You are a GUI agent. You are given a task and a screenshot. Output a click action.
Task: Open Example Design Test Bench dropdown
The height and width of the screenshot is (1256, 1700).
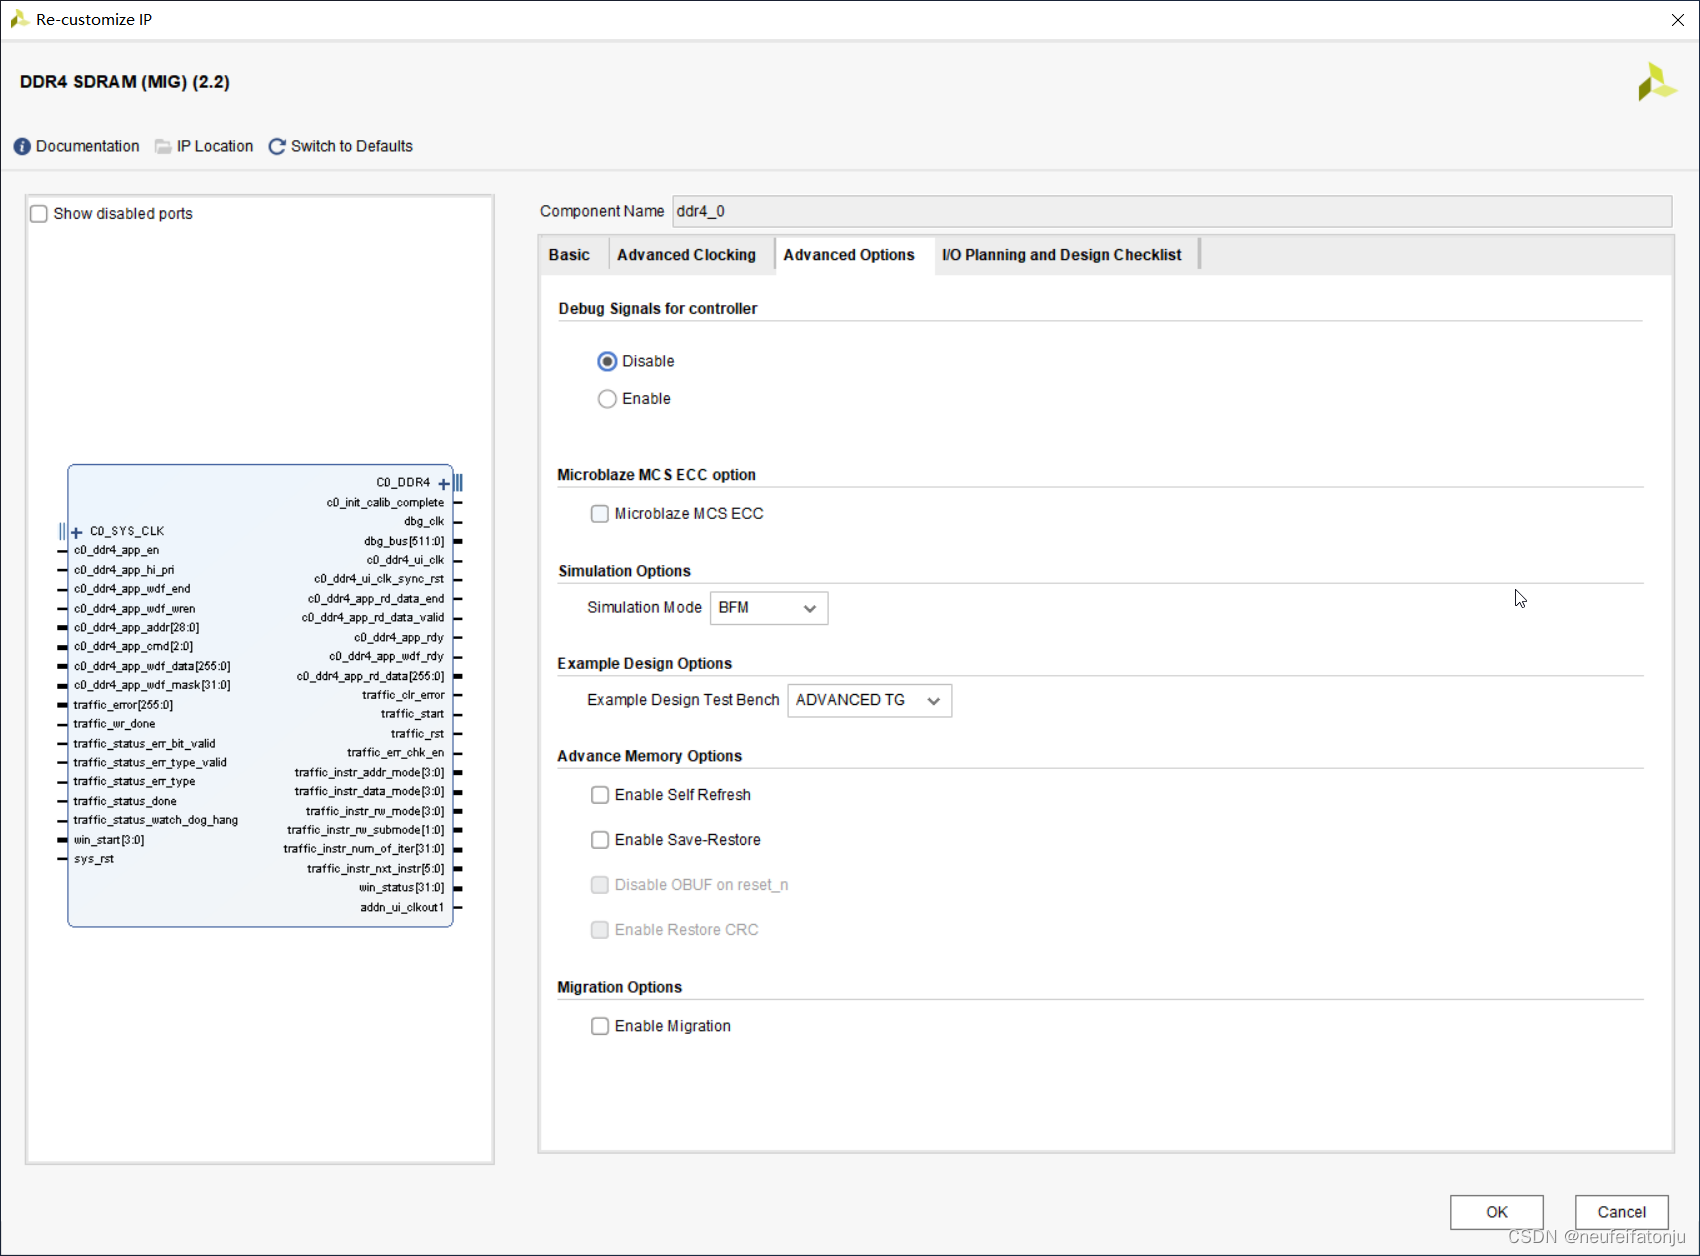coord(870,700)
